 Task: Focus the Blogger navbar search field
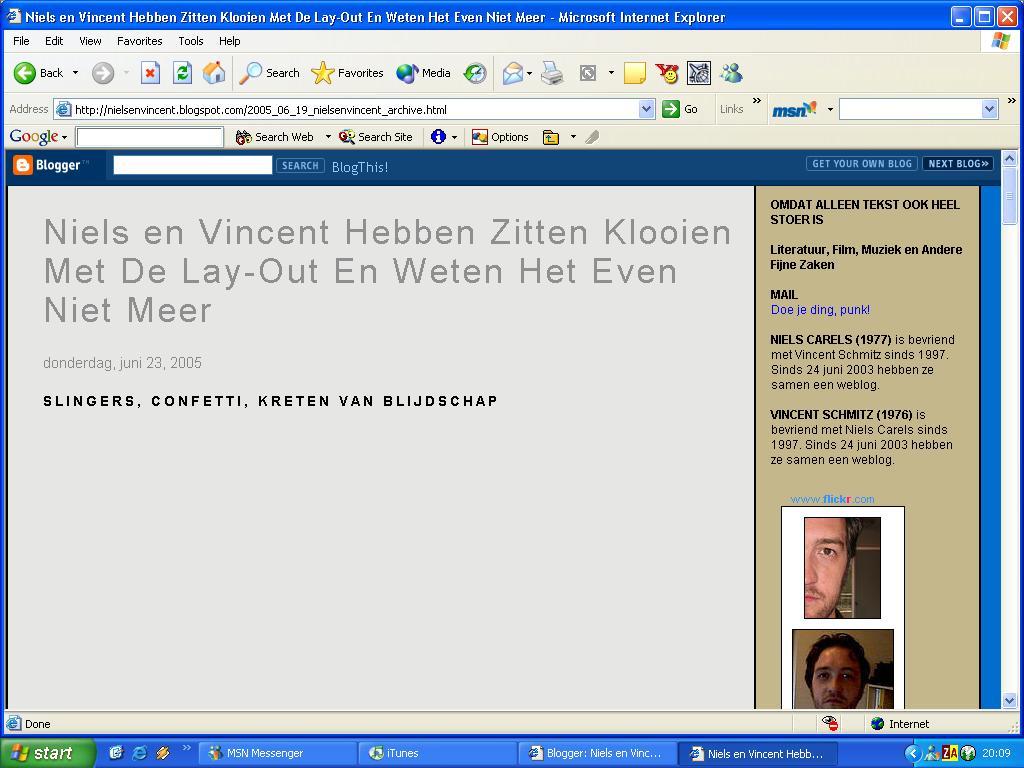coord(193,165)
